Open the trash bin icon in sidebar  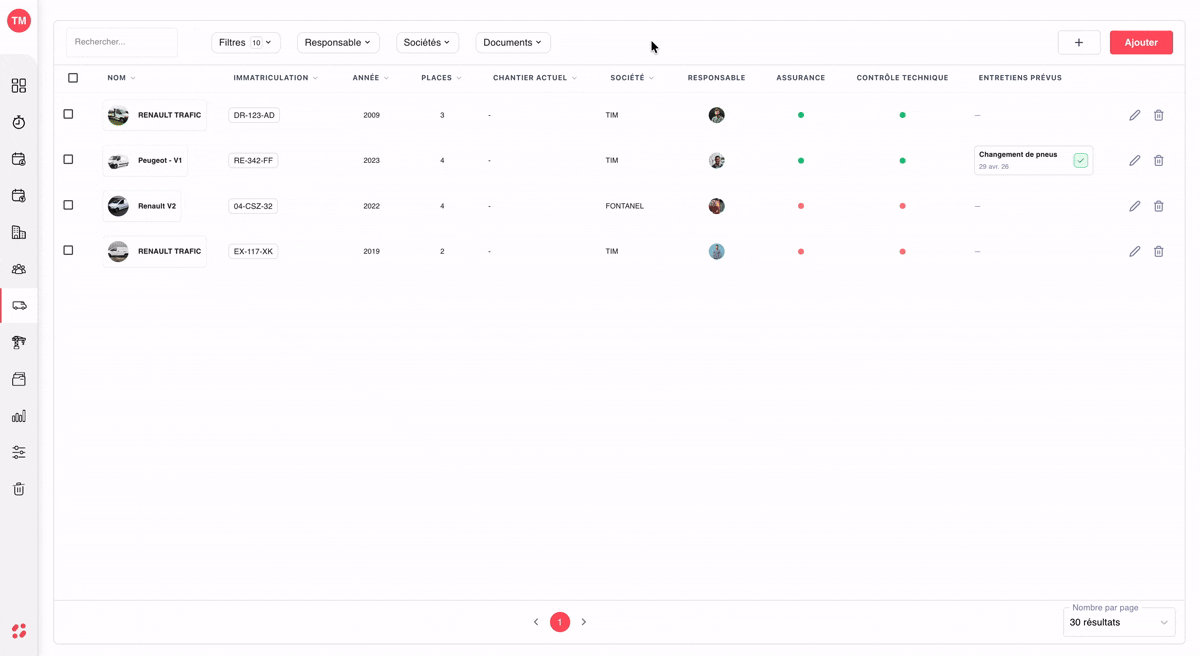19,489
